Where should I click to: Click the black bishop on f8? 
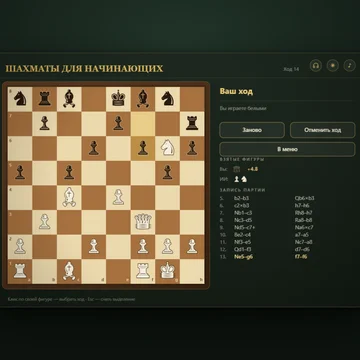point(143,99)
